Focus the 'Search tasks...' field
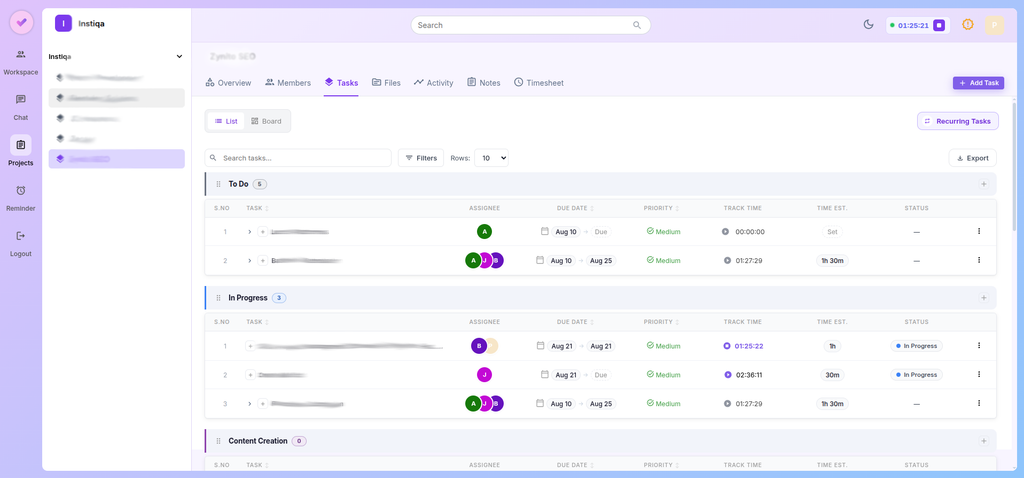 (x=298, y=158)
